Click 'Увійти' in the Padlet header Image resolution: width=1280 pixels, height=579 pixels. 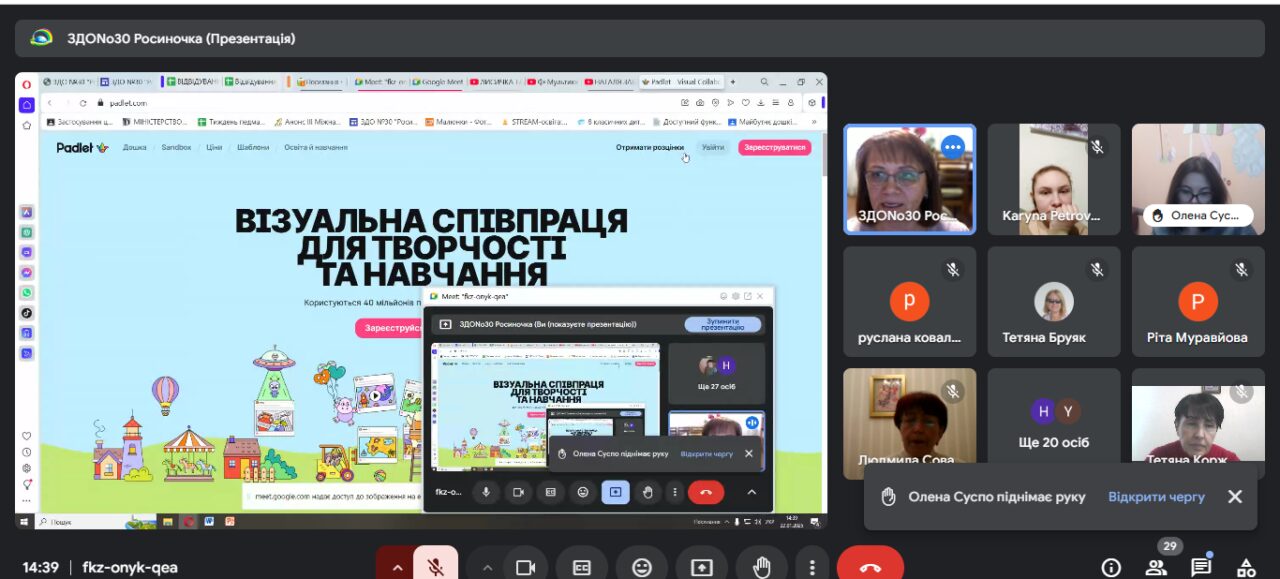tap(713, 147)
